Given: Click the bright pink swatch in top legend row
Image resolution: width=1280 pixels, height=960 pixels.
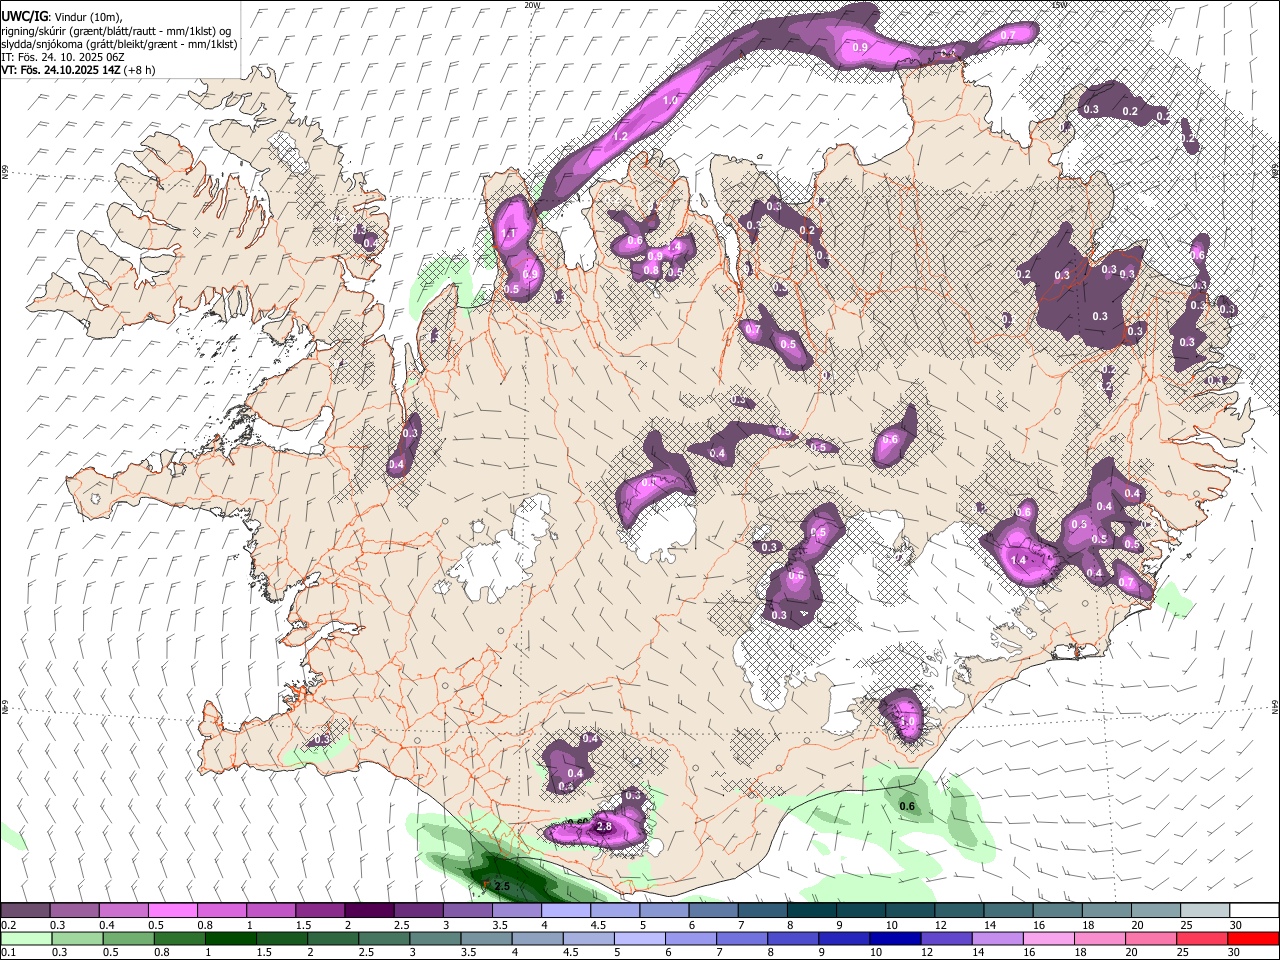Looking at the screenshot, I should point(172,911).
